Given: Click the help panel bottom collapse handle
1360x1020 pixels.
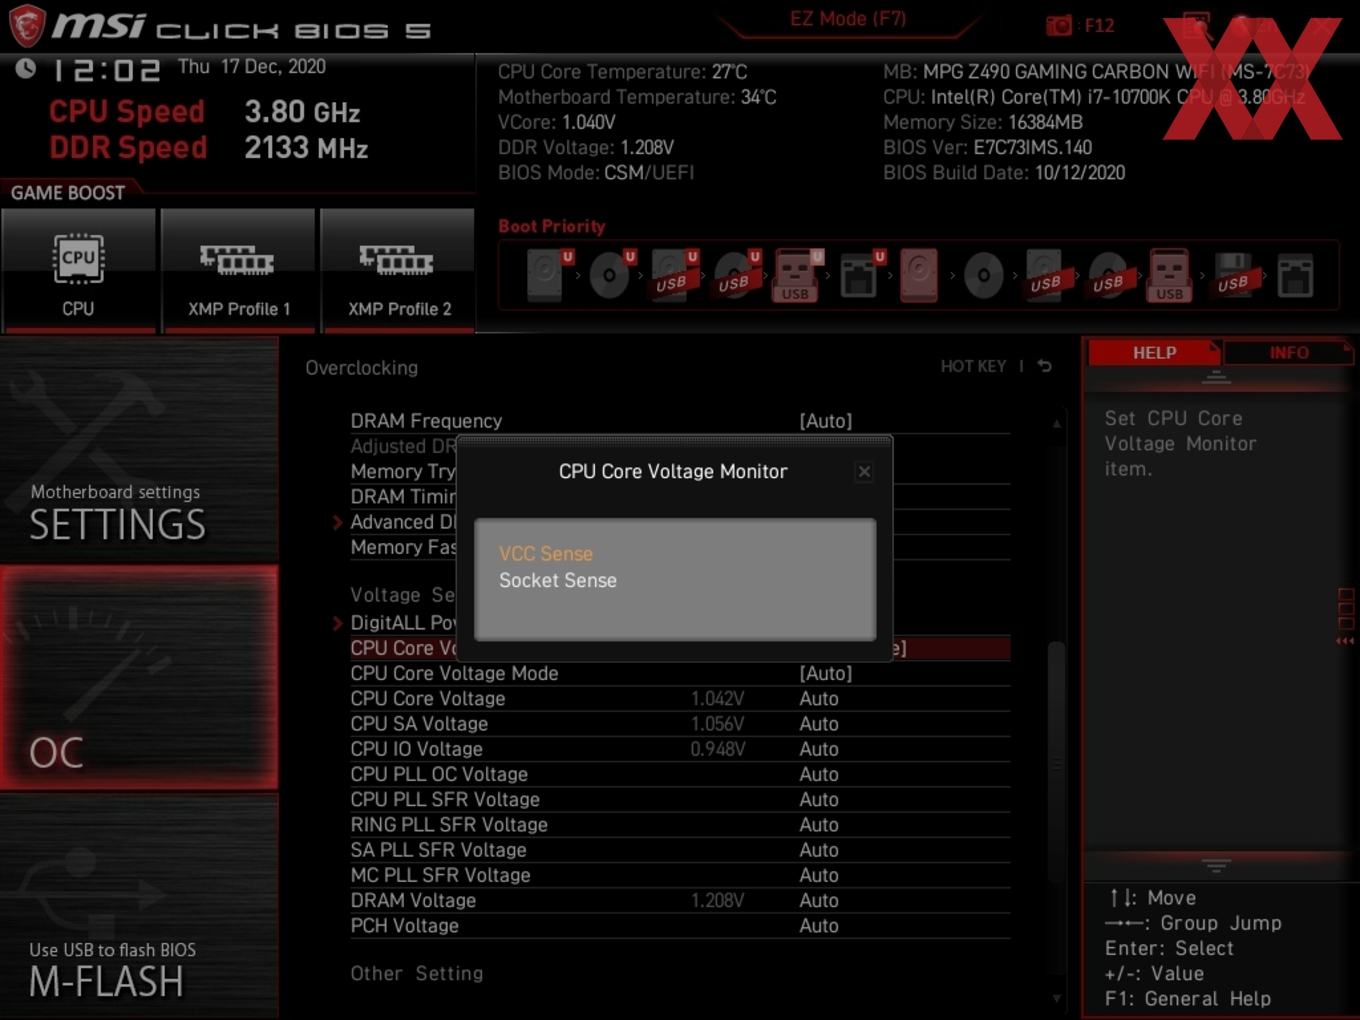Looking at the screenshot, I should (x=1216, y=864).
